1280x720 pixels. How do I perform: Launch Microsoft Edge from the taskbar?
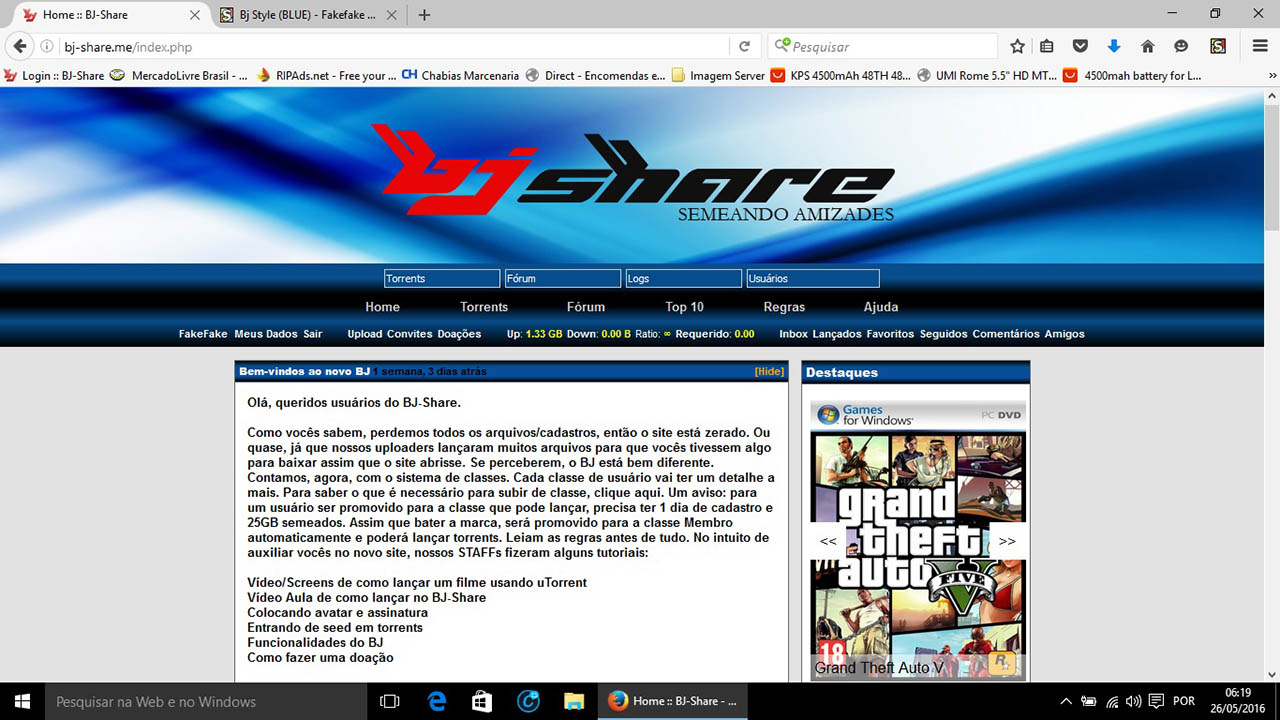pyautogui.click(x=437, y=701)
